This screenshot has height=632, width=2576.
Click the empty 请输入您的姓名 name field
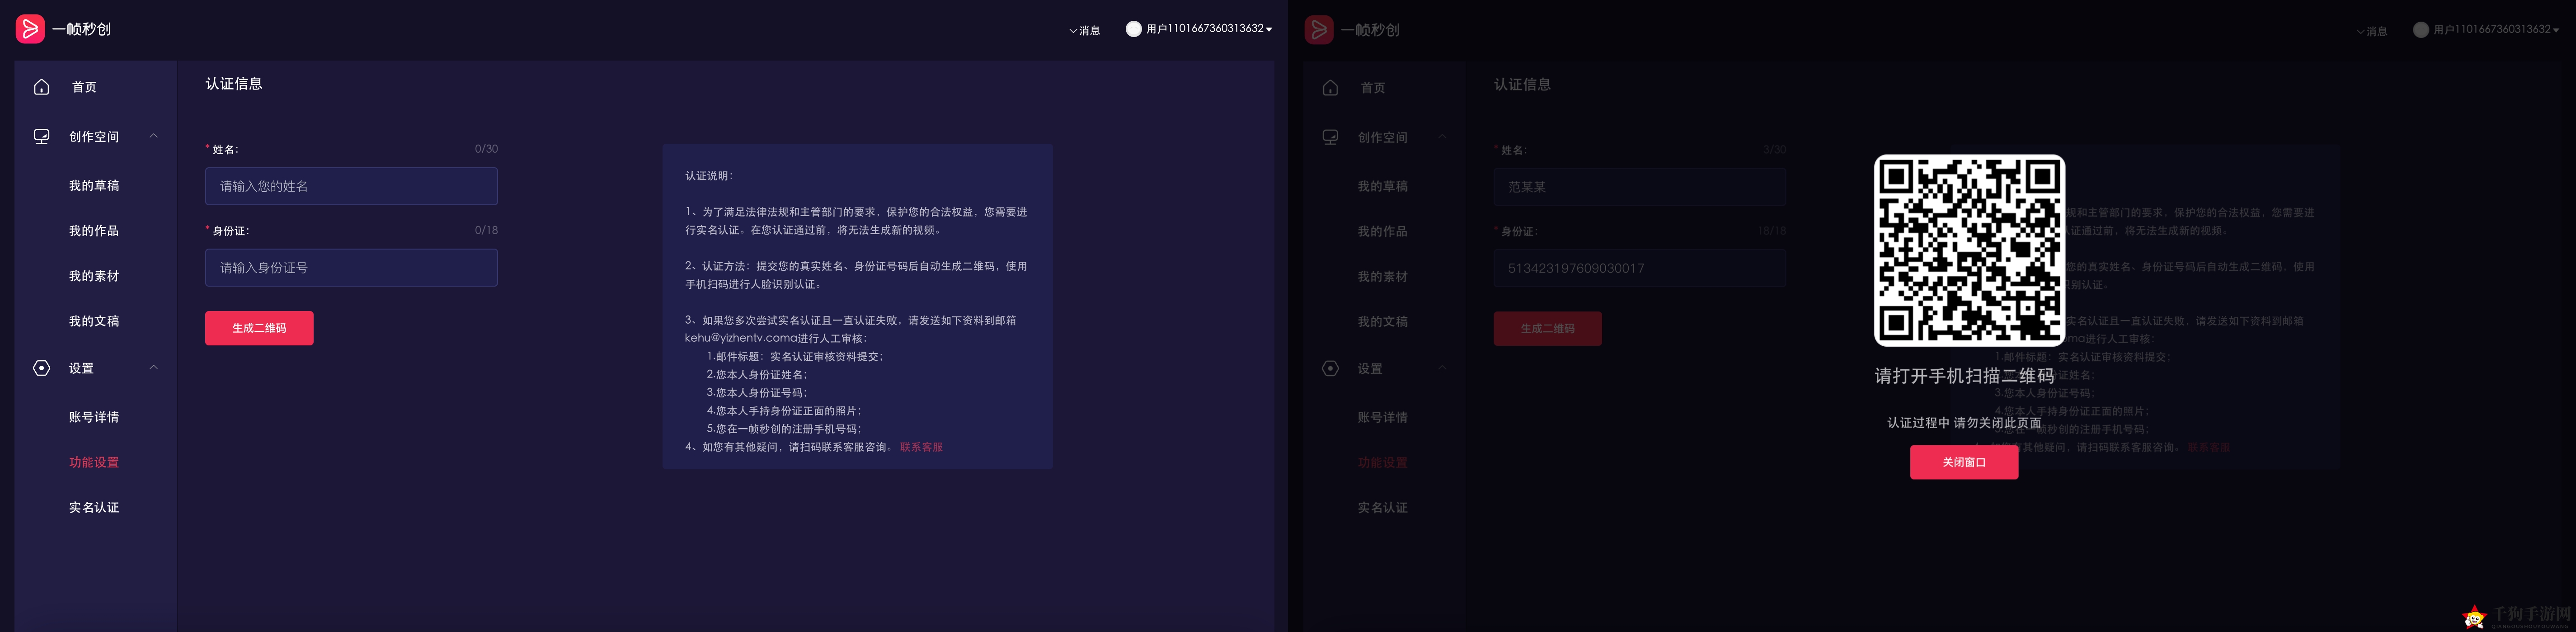tap(351, 186)
